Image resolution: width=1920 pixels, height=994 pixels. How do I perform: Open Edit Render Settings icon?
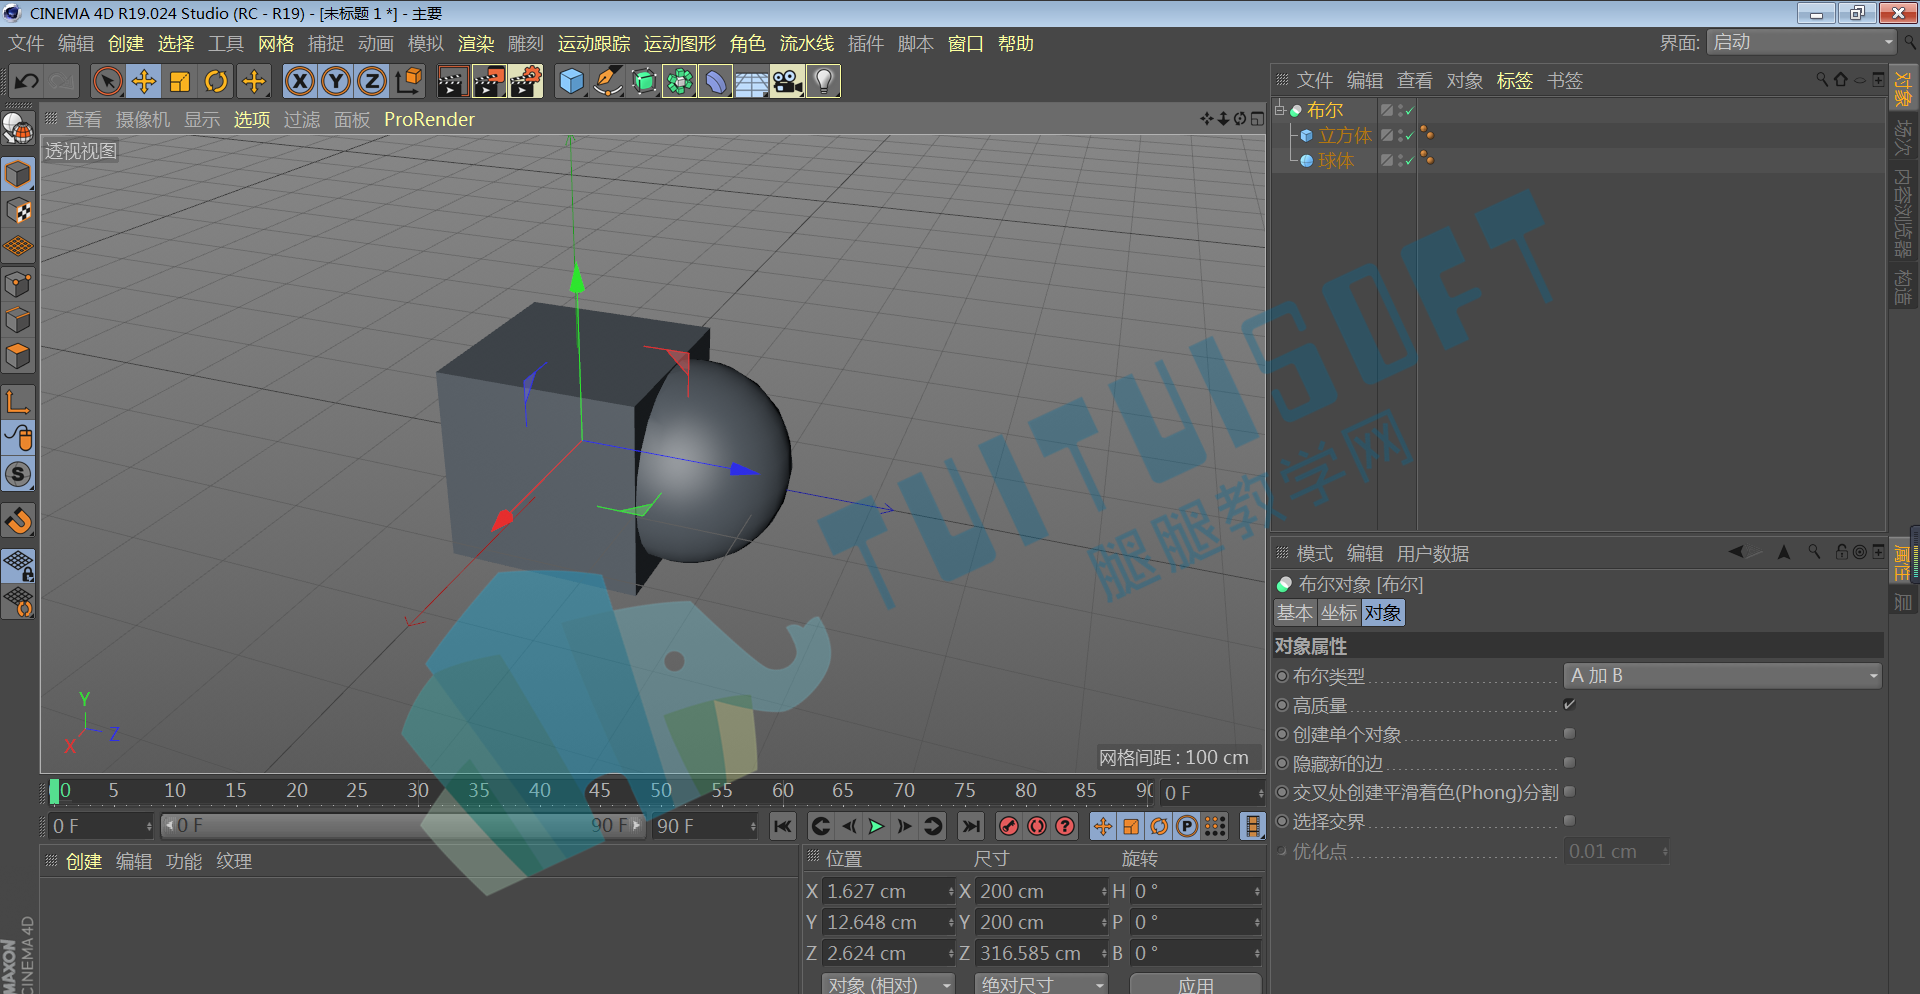[x=526, y=81]
